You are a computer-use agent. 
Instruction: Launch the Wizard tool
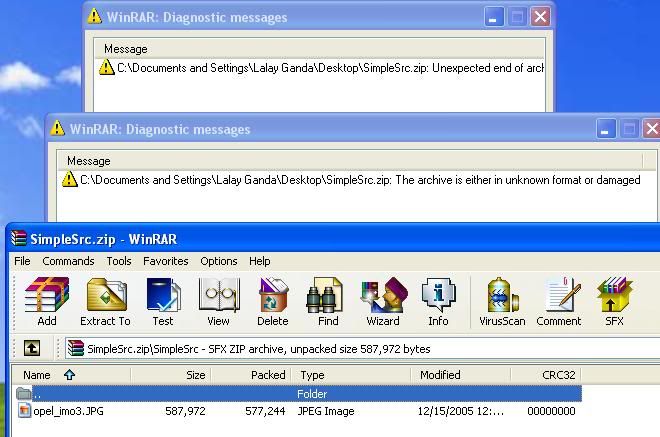click(383, 301)
